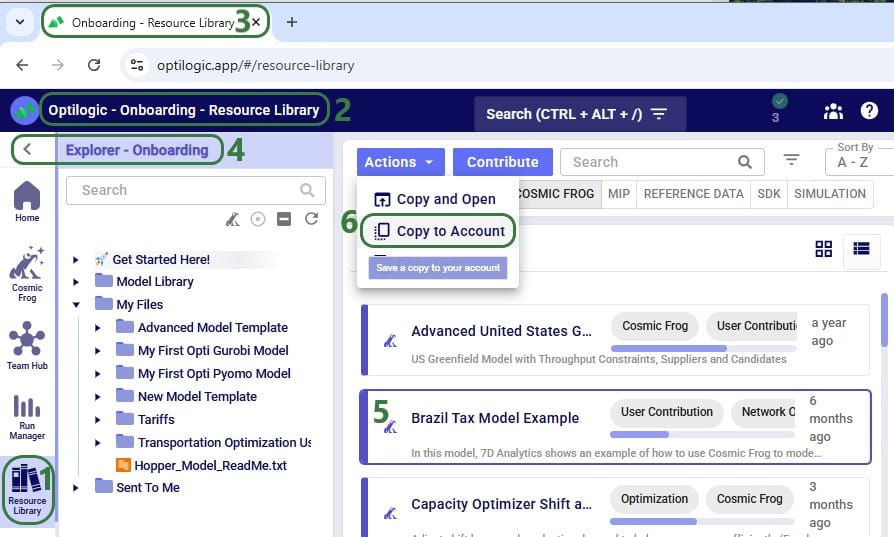Expand the Sent To Me folder

click(x=76, y=488)
